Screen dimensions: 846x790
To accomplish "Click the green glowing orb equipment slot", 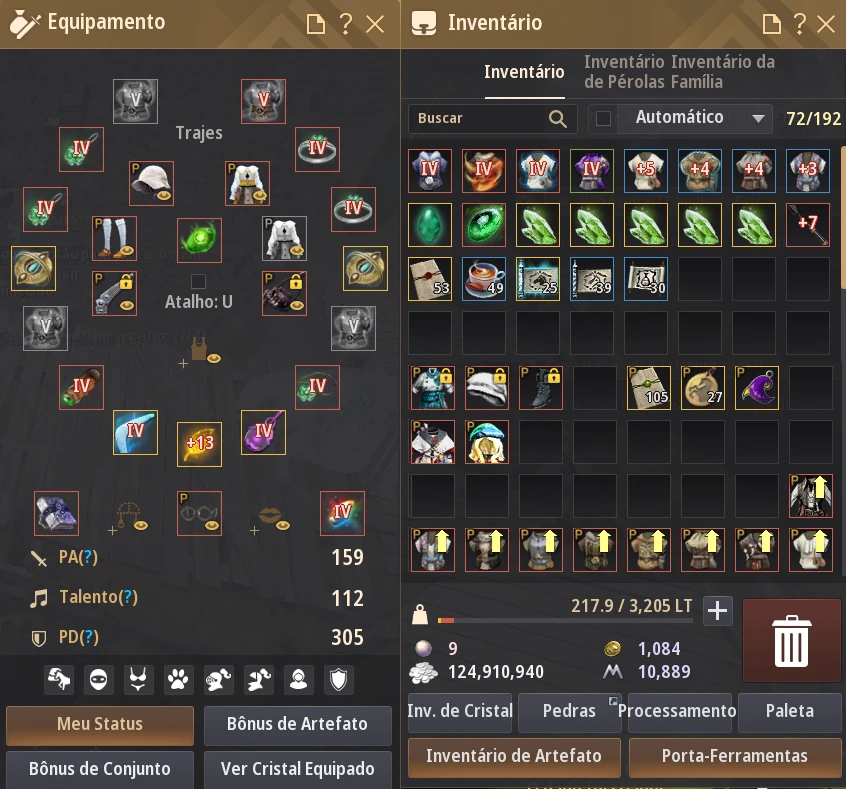I will [199, 240].
